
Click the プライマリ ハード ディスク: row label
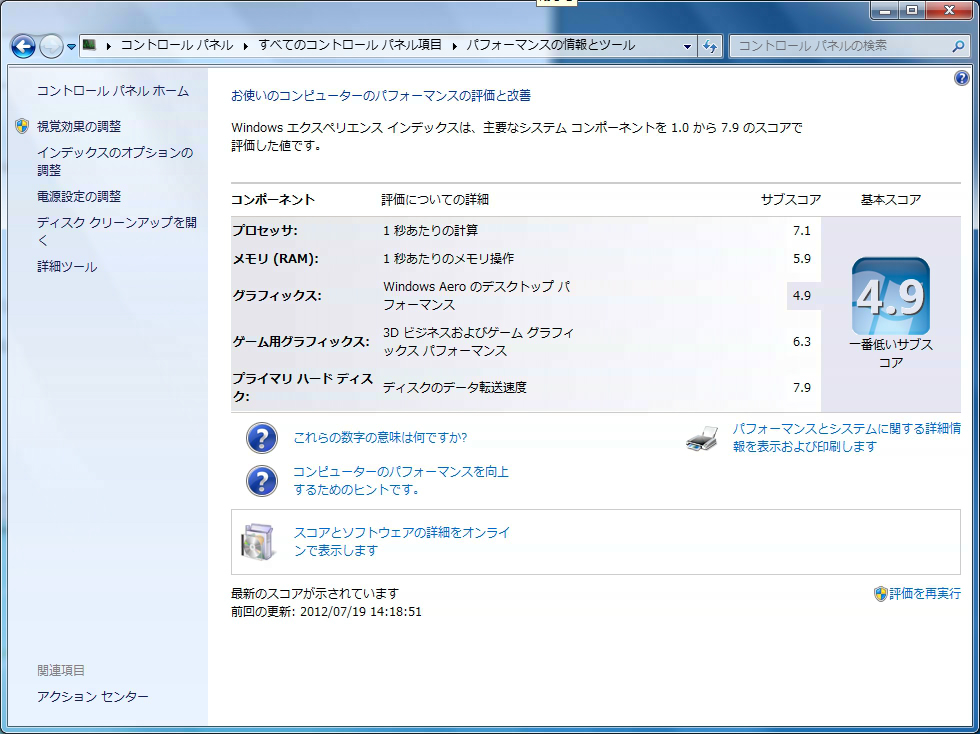[x=303, y=388]
